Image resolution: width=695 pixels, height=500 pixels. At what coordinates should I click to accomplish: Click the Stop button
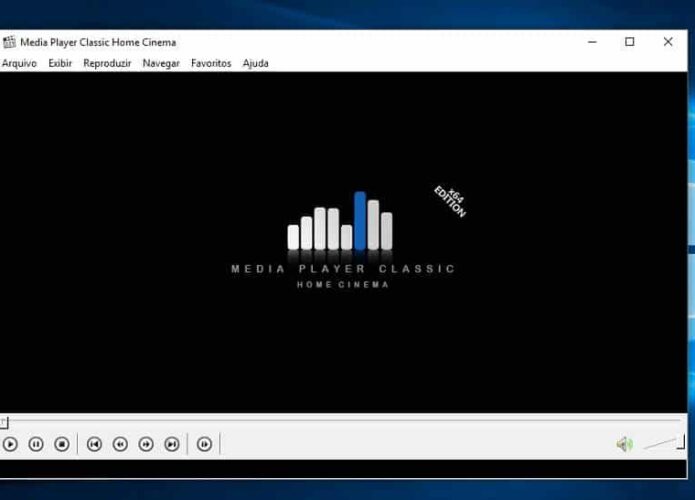pyautogui.click(x=62, y=444)
